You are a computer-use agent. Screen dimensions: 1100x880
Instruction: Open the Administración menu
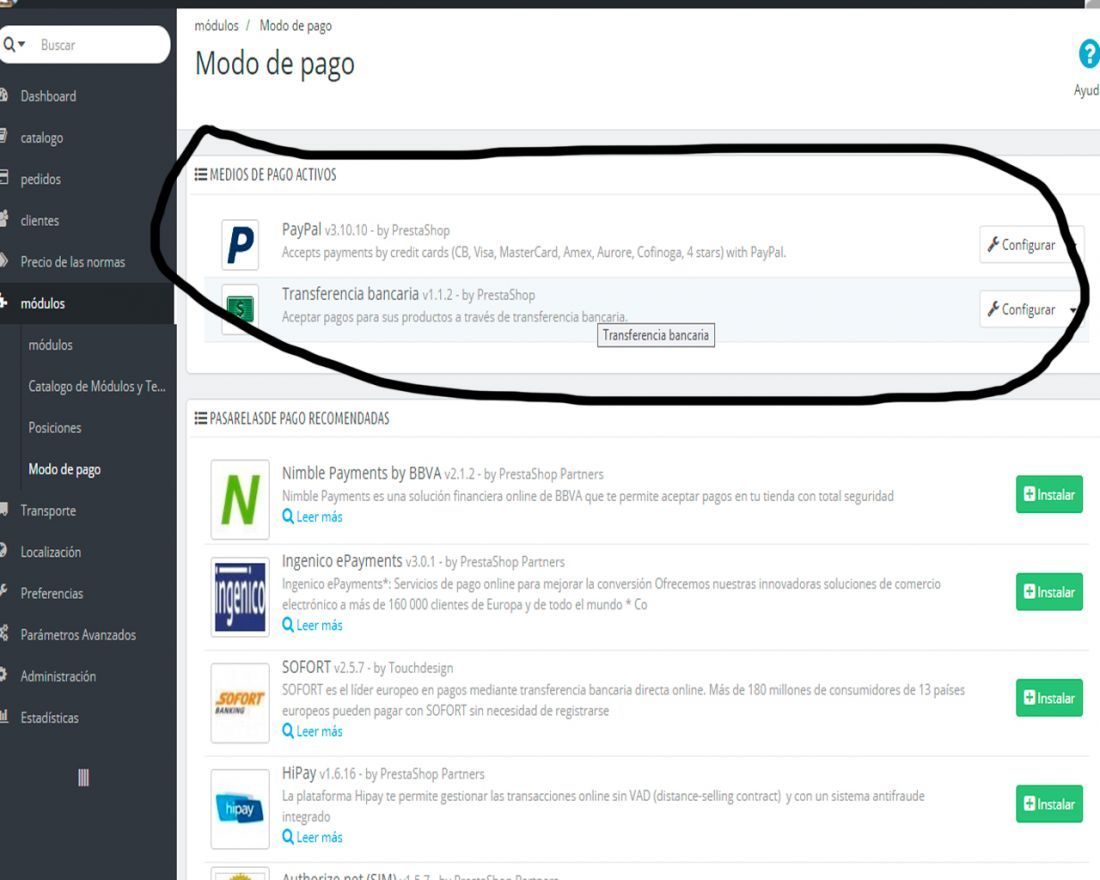pyautogui.click(x=58, y=676)
